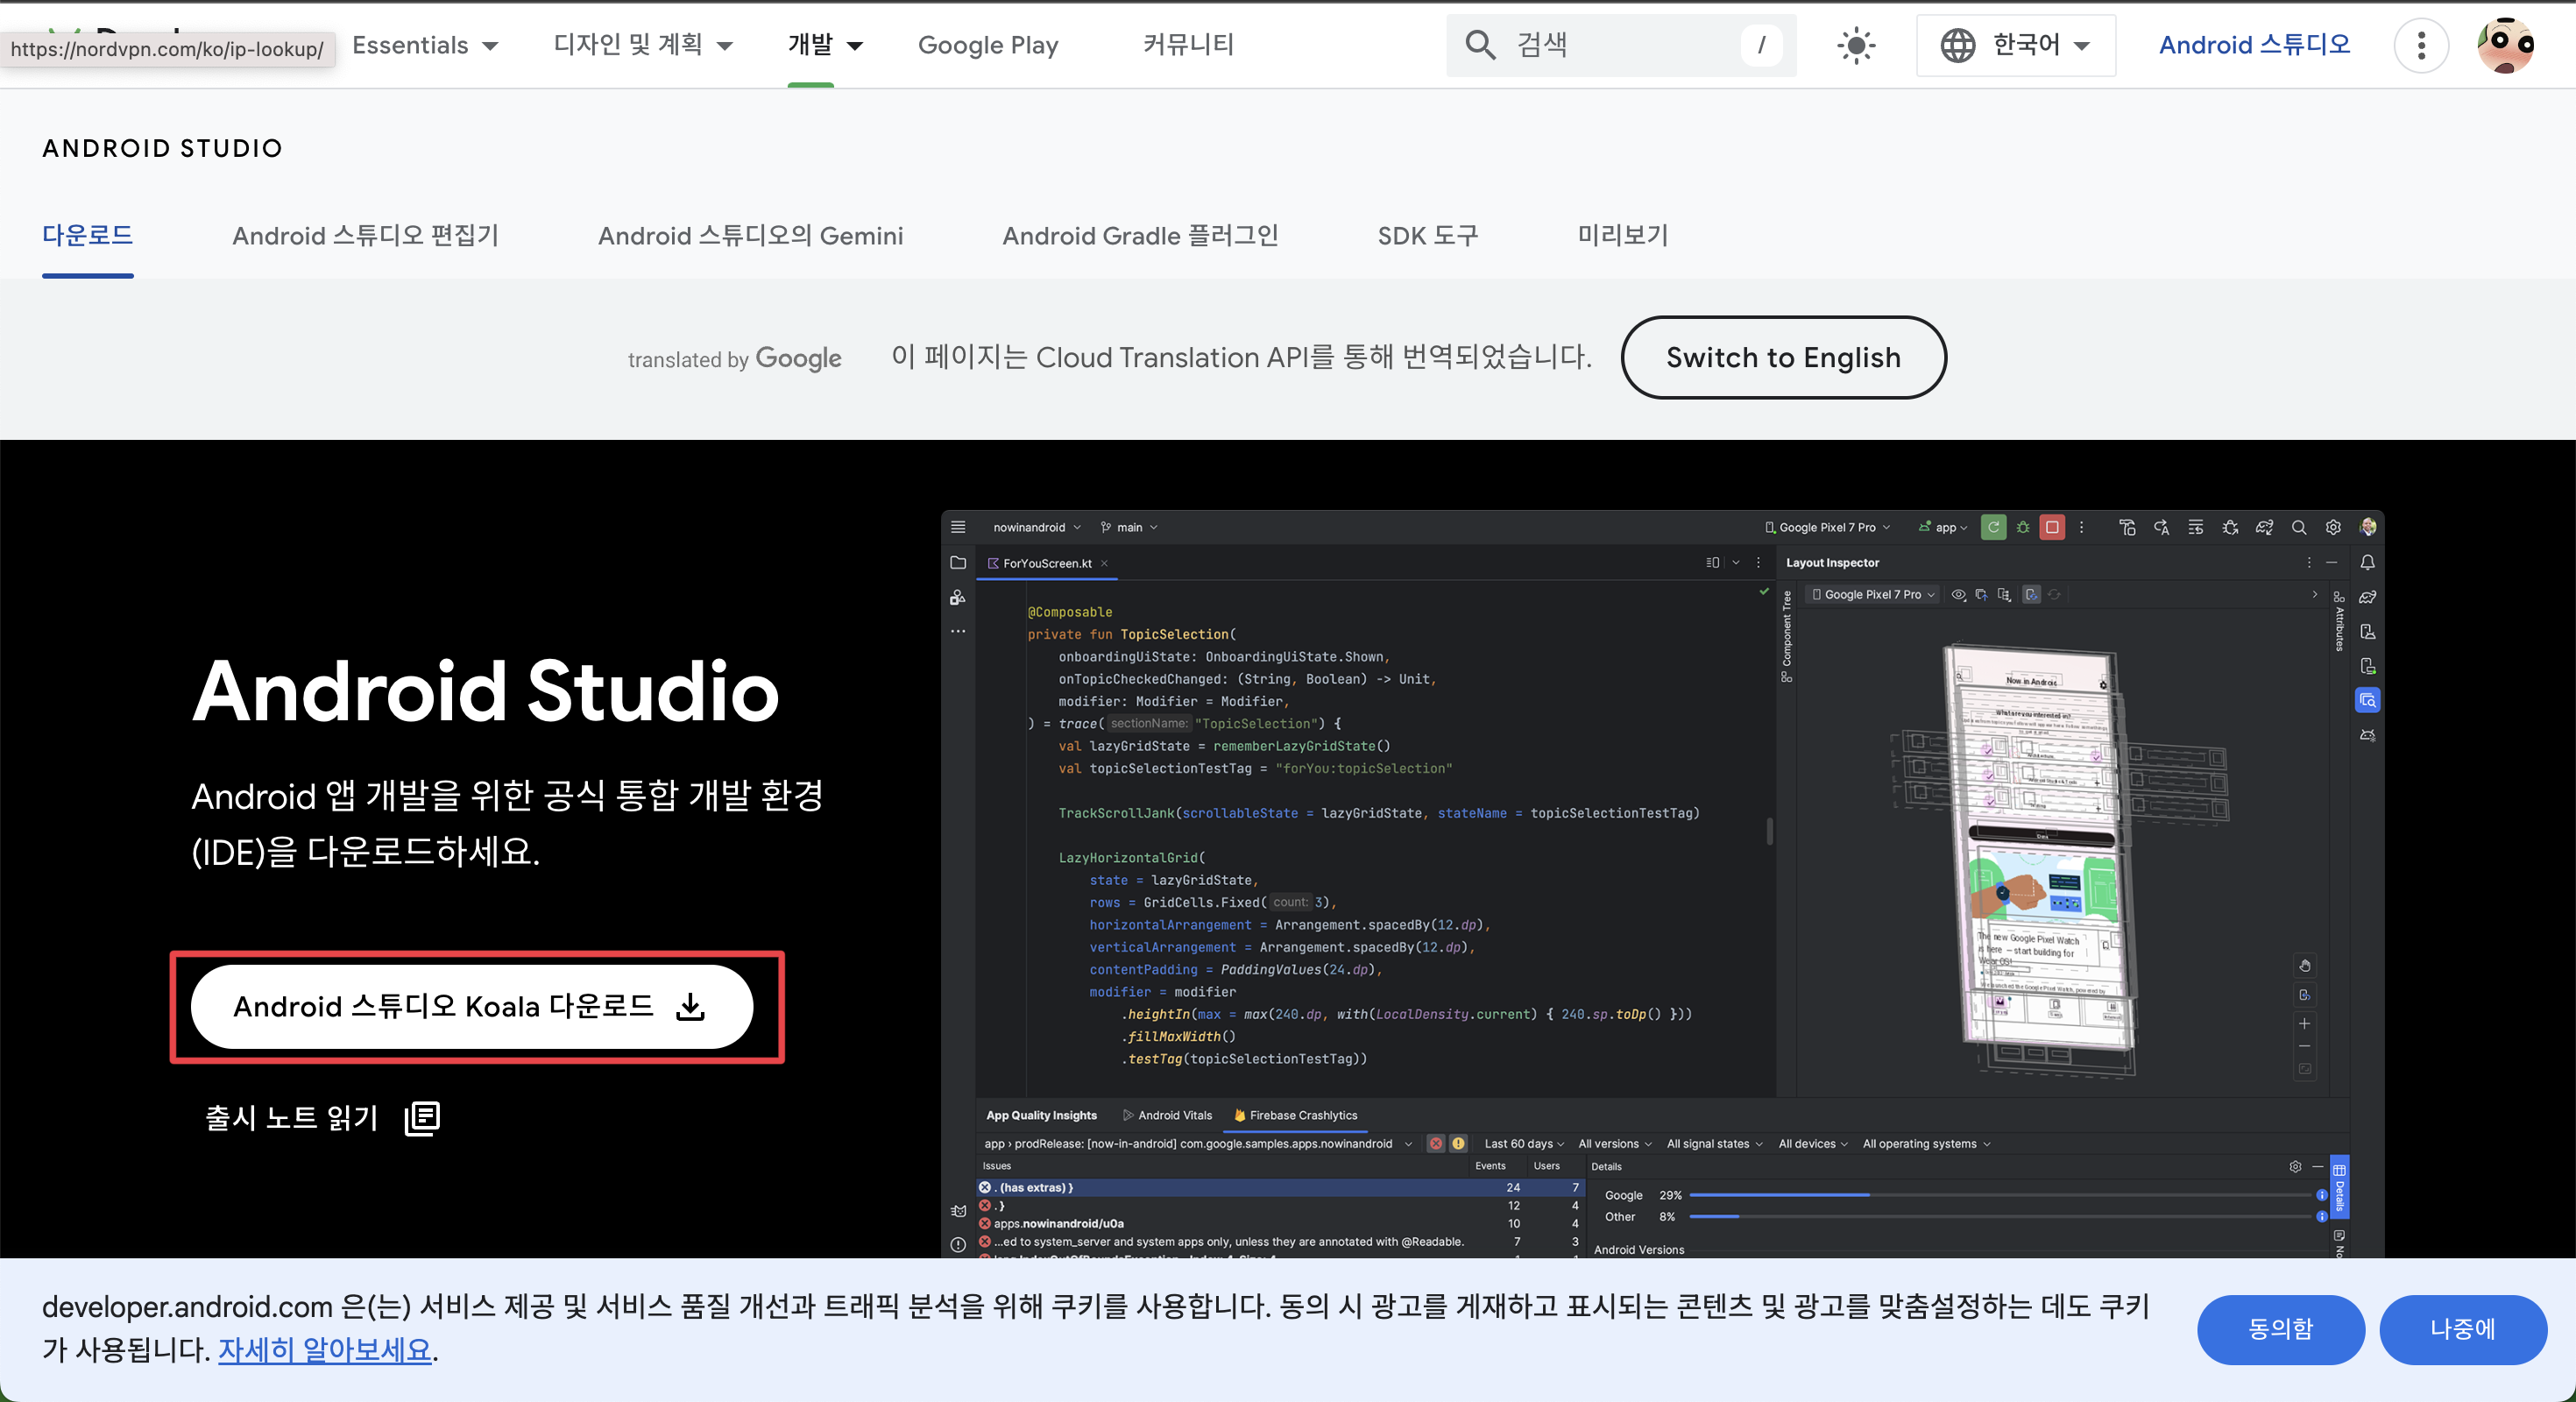Click the green rerun icon

[x=1992, y=527]
